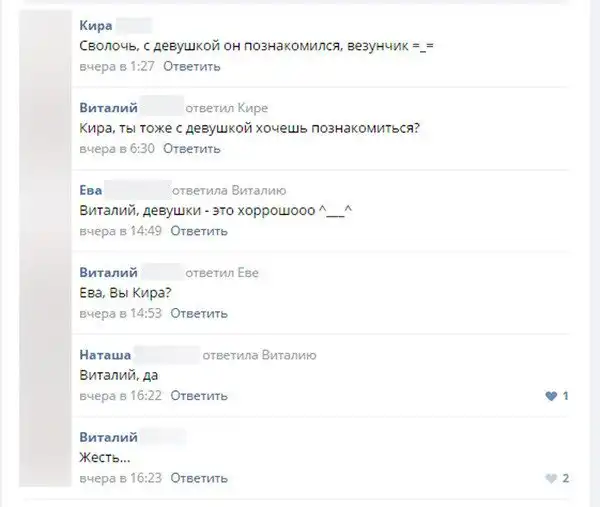Click the heart on the "Жесть..." comment
The width and height of the screenshot is (600, 507).
click(551, 478)
